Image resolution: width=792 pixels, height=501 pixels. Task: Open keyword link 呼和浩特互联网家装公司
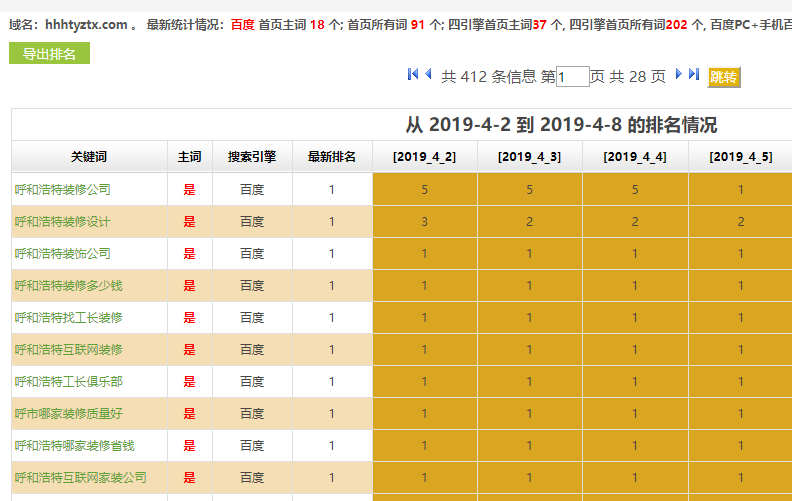tap(80, 477)
